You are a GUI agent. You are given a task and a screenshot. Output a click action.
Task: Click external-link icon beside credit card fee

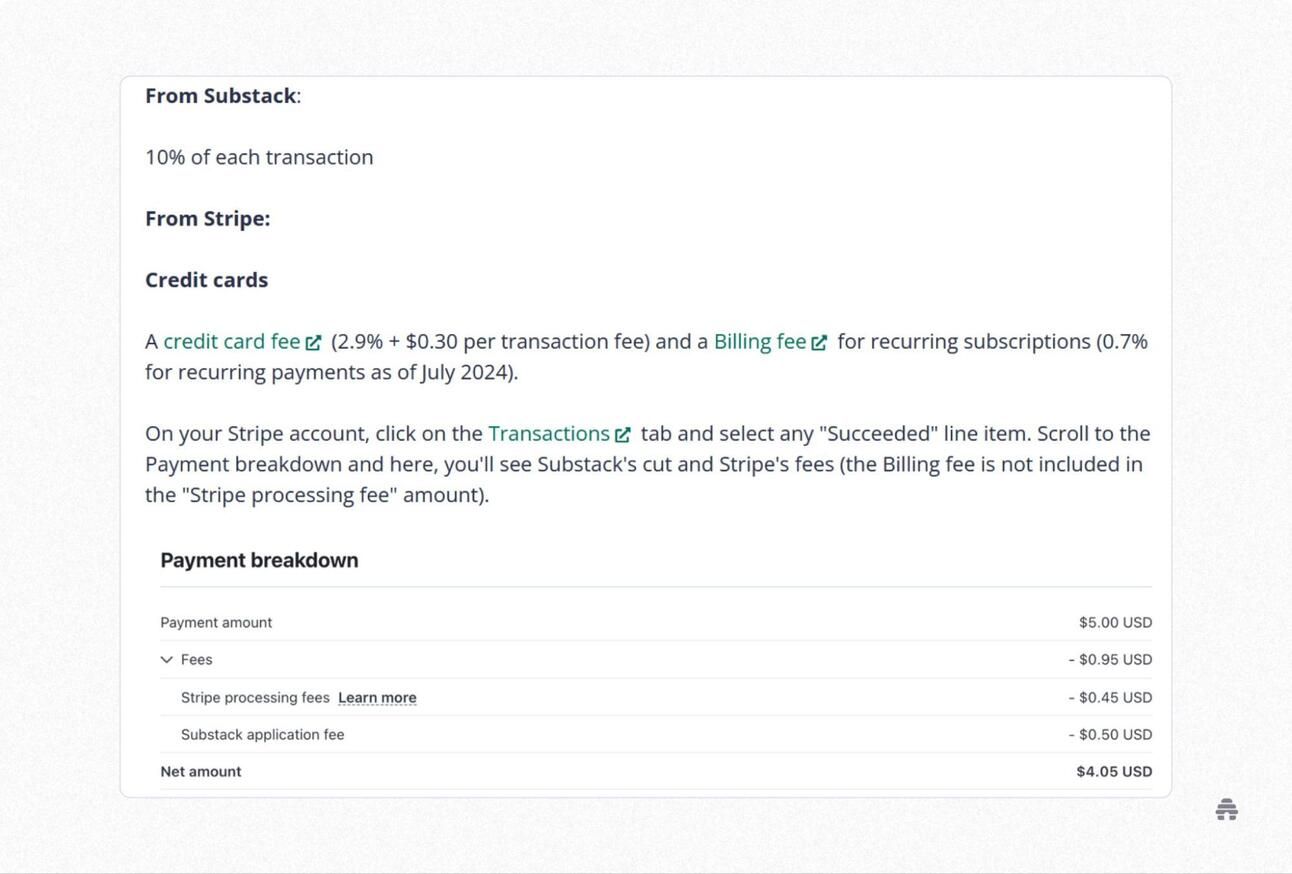click(x=313, y=343)
